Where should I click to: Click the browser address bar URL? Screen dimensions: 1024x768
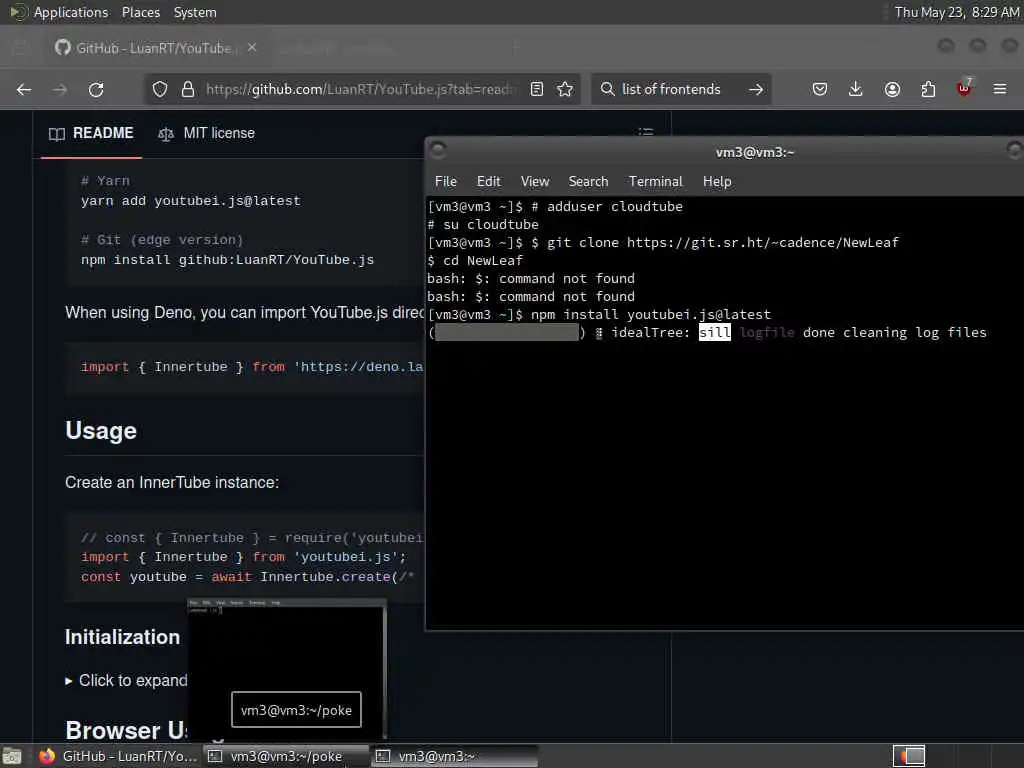click(360, 89)
